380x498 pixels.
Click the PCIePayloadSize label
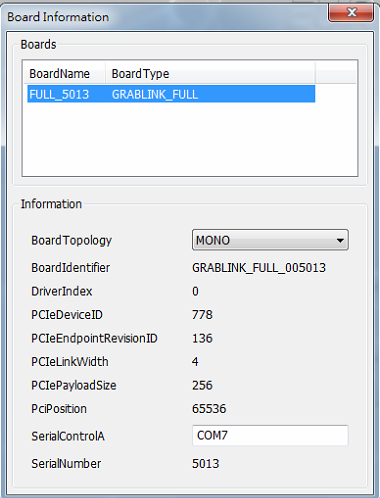pyautogui.click(x=74, y=386)
